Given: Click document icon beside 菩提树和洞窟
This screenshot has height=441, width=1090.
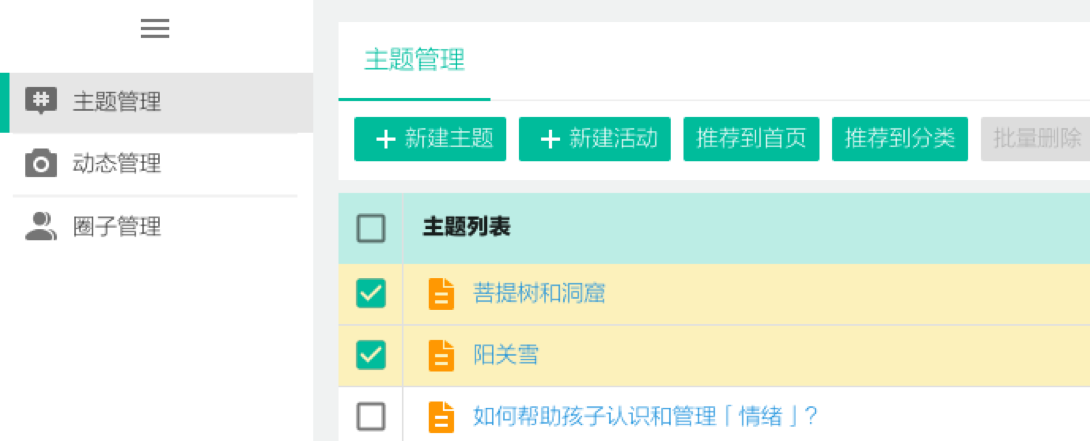Looking at the screenshot, I should click(x=441, y=294).
